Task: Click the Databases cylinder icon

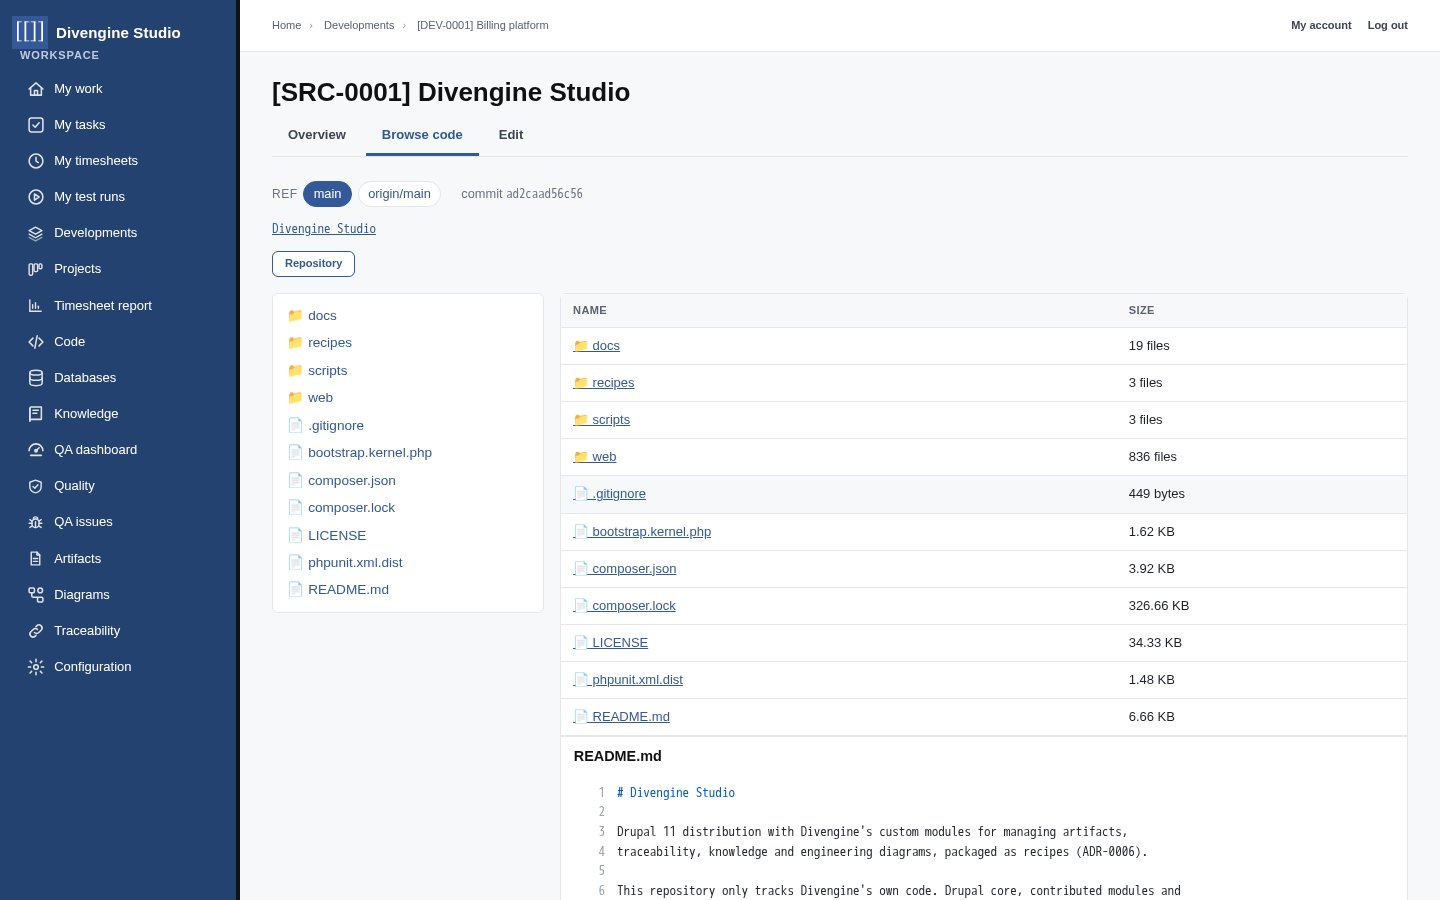Action: (36, 378)
